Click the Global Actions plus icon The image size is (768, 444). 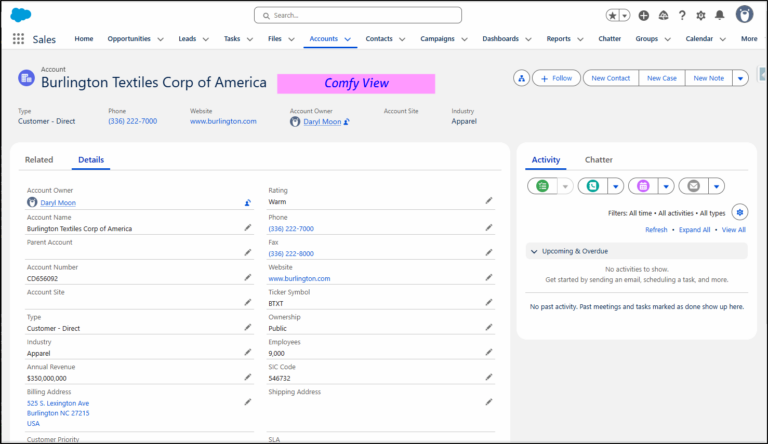pyautogui.click(x=644, y=15)
